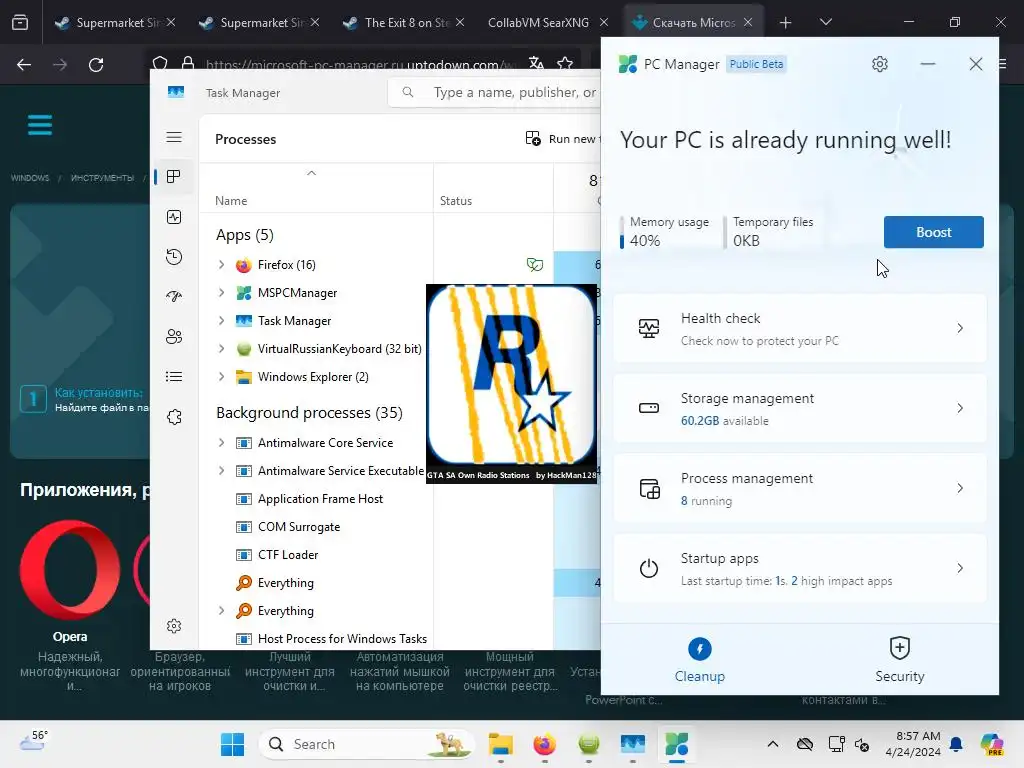Open Details list icon in Task Manager
This screenshot has width=1024, height=768.
point(174,377)
